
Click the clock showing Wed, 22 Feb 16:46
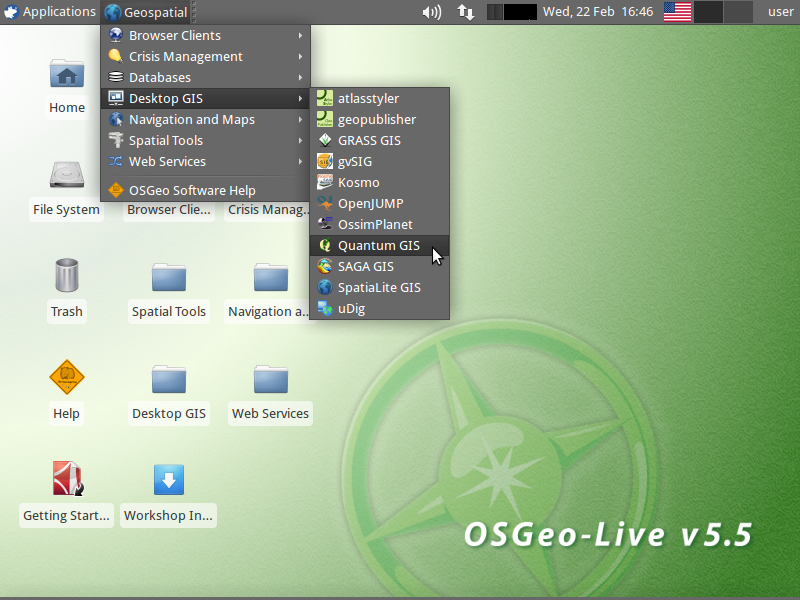coord(597,12)
